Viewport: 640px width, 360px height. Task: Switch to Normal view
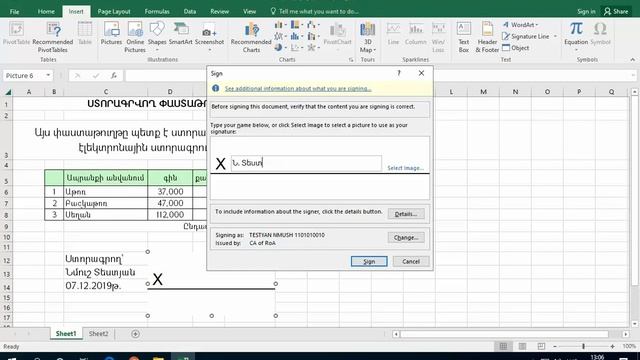(503, 346)
